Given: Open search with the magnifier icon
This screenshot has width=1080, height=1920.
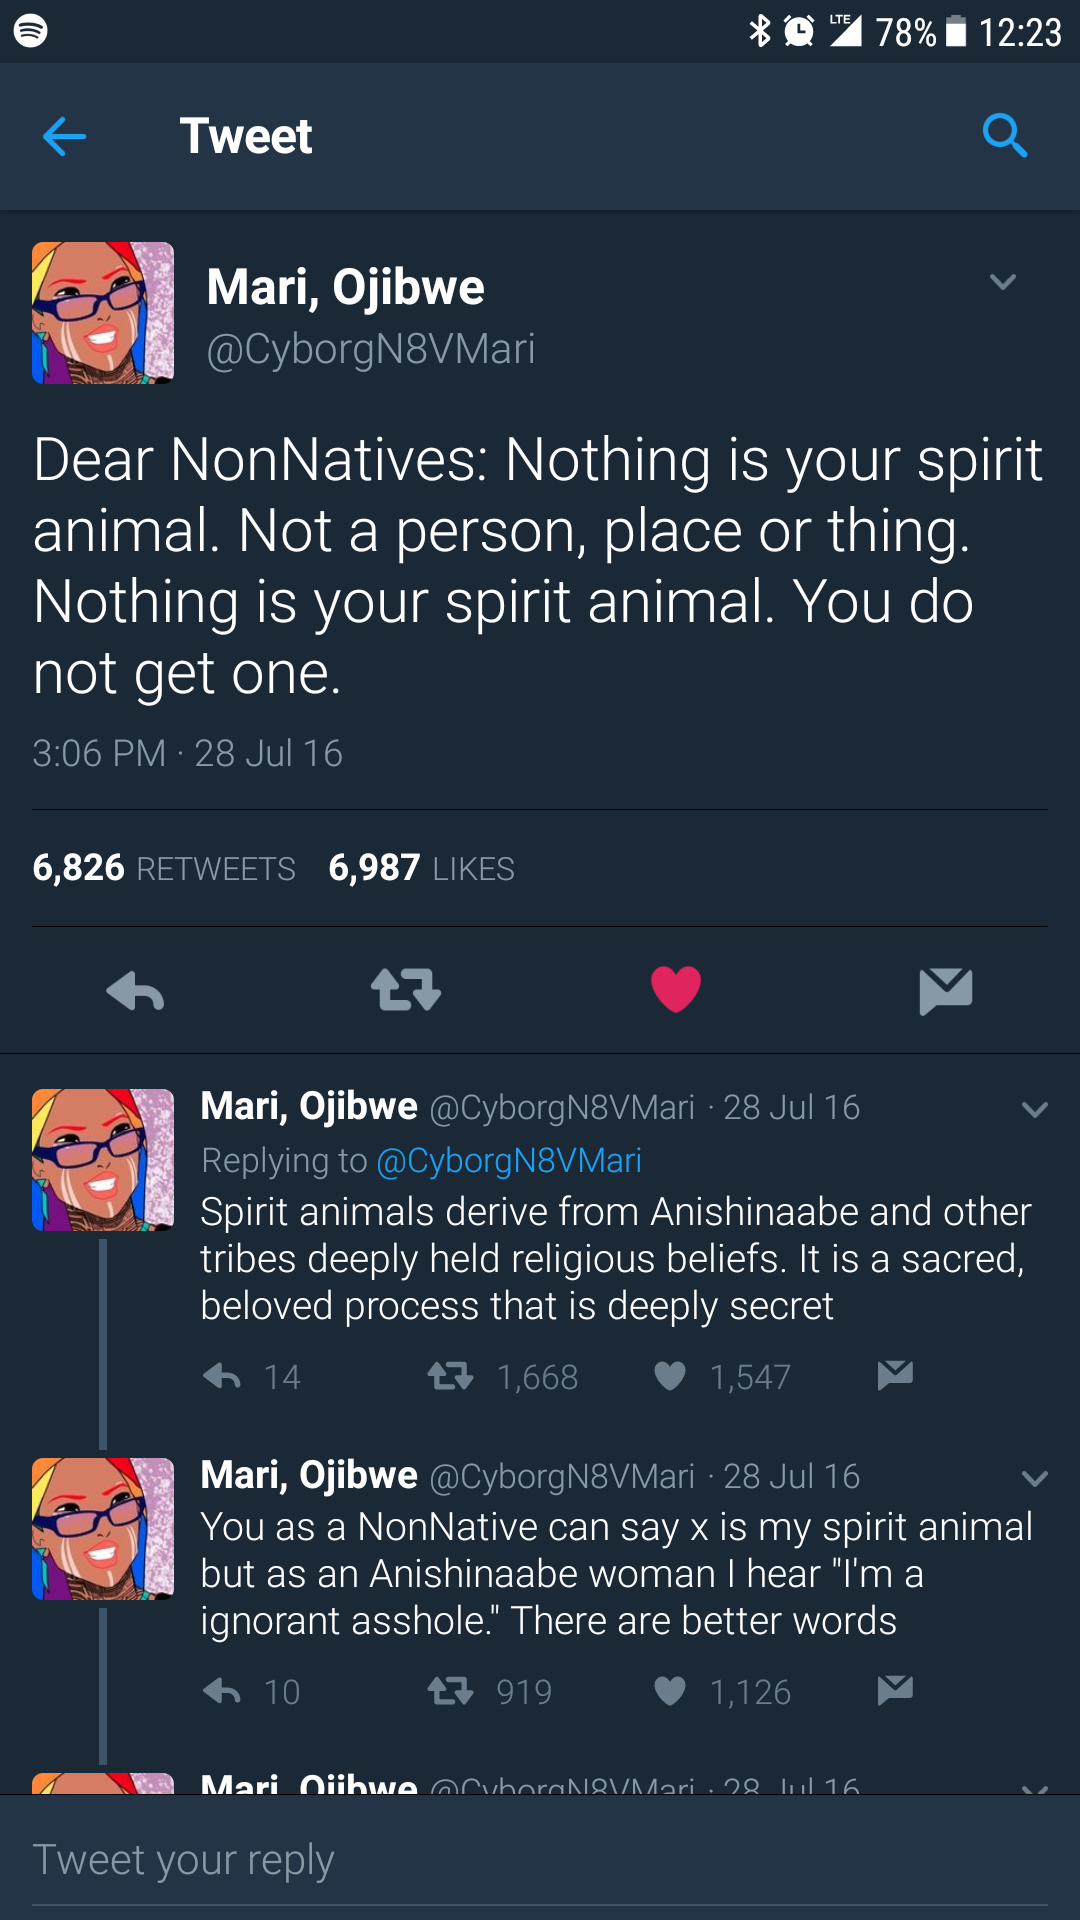Looking at the screenshot, I should (1004, 135).
